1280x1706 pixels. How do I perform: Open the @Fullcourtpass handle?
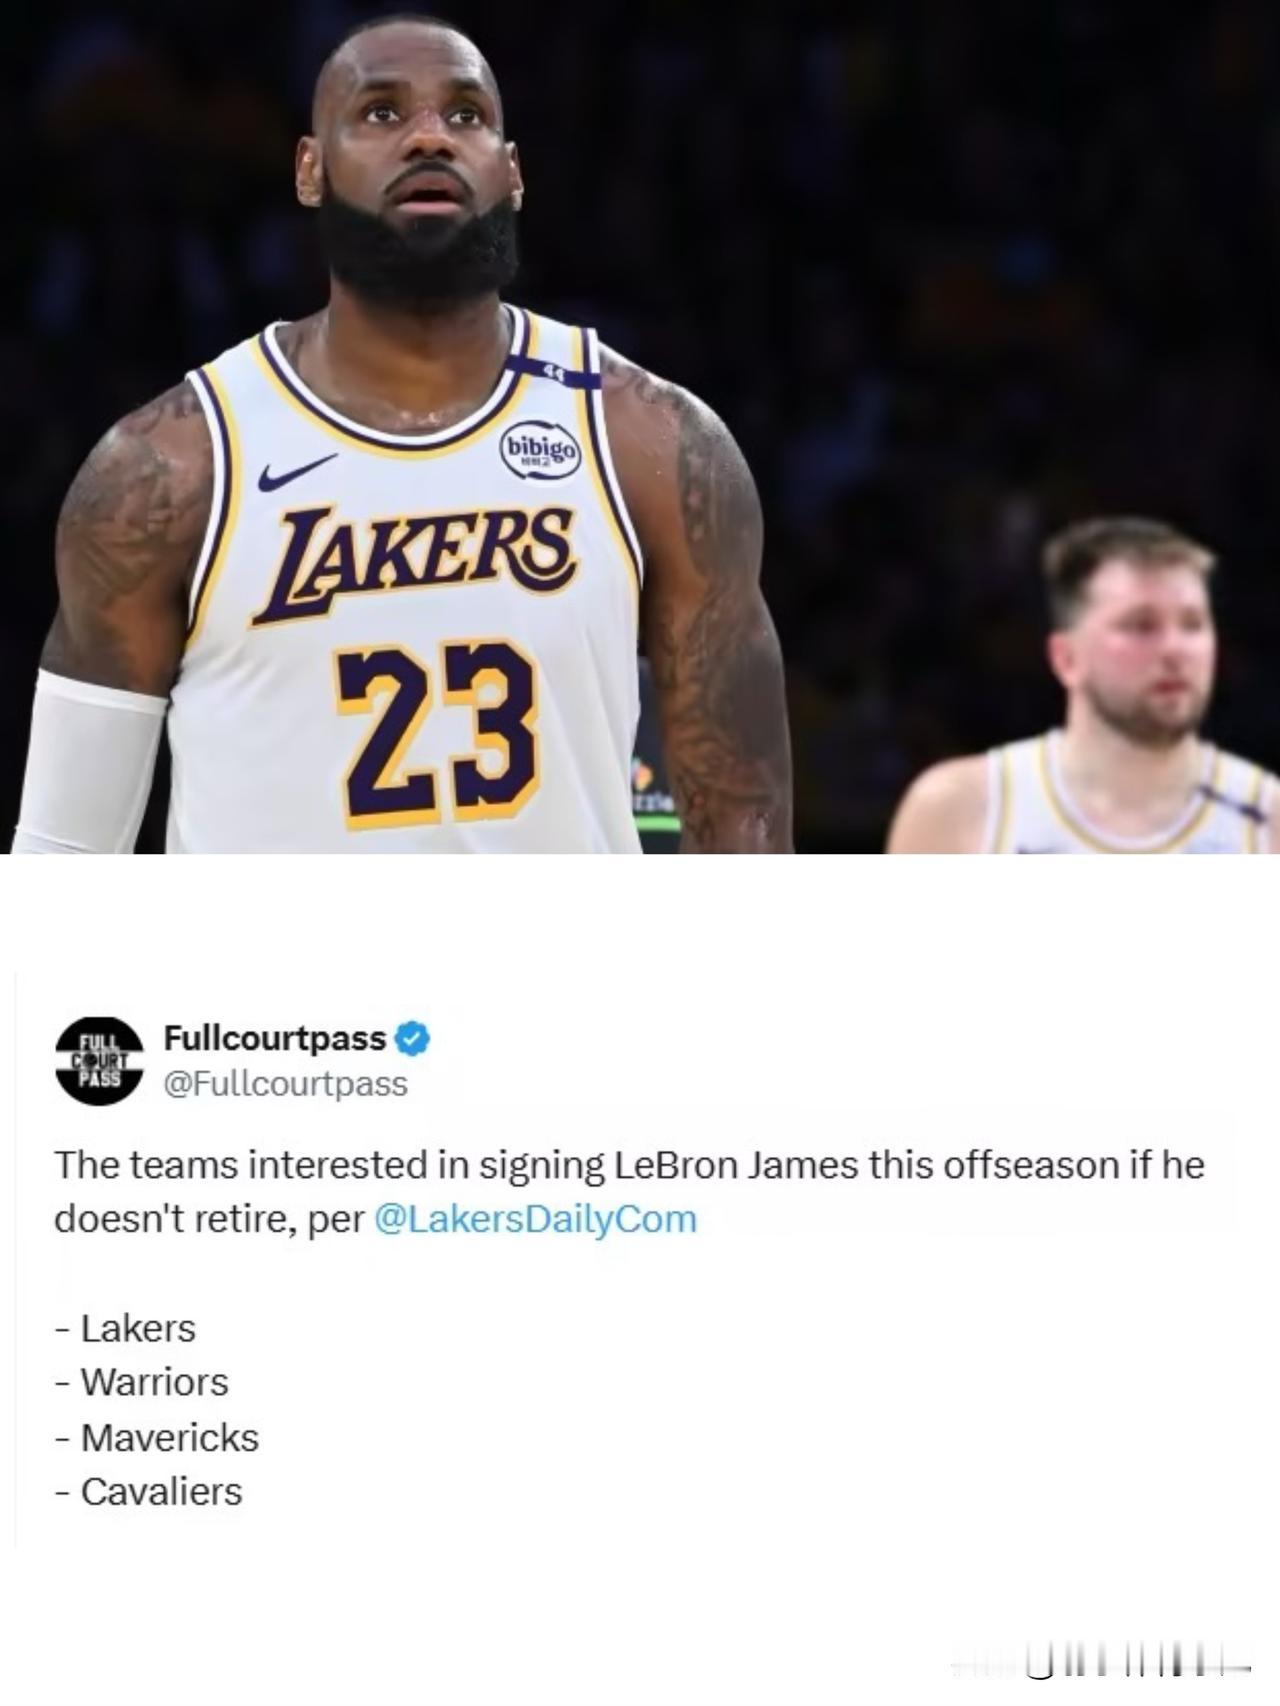286,1084
